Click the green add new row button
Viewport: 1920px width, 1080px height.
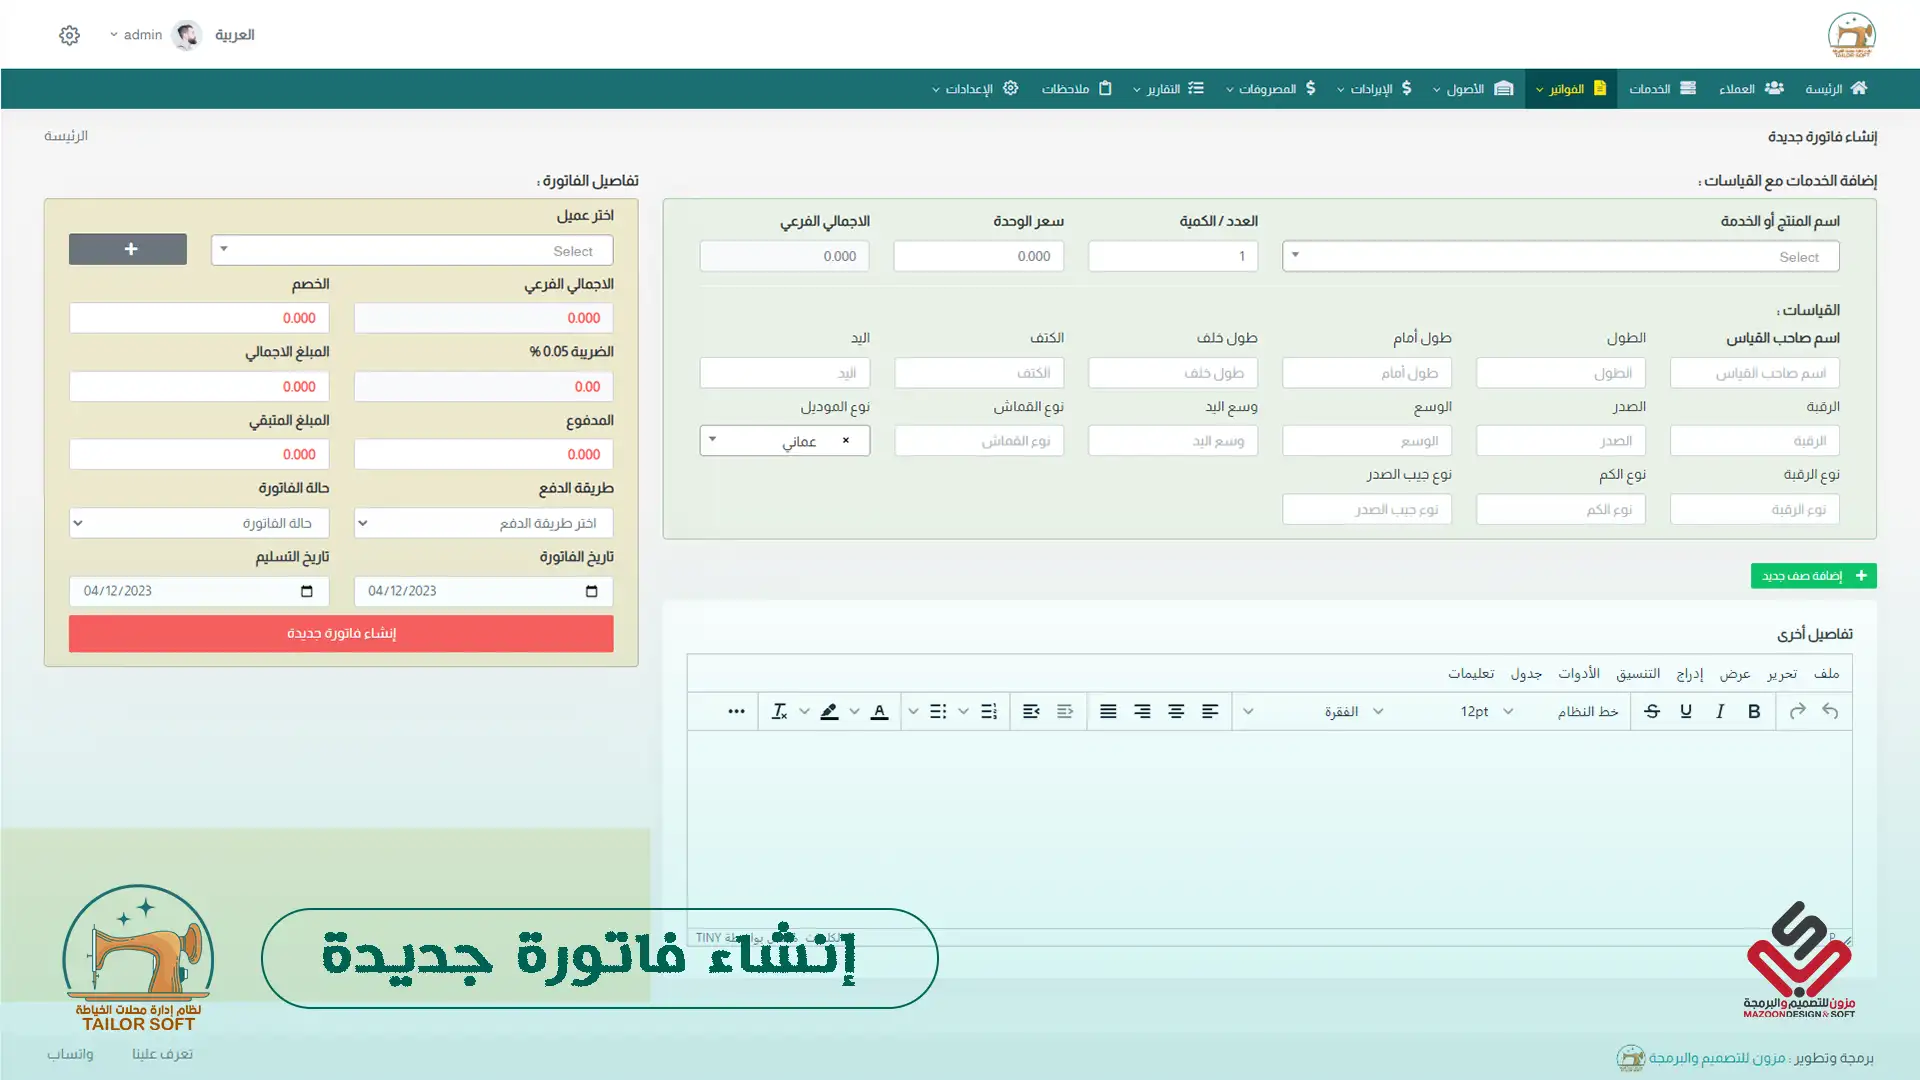(x=1813, y=576)
